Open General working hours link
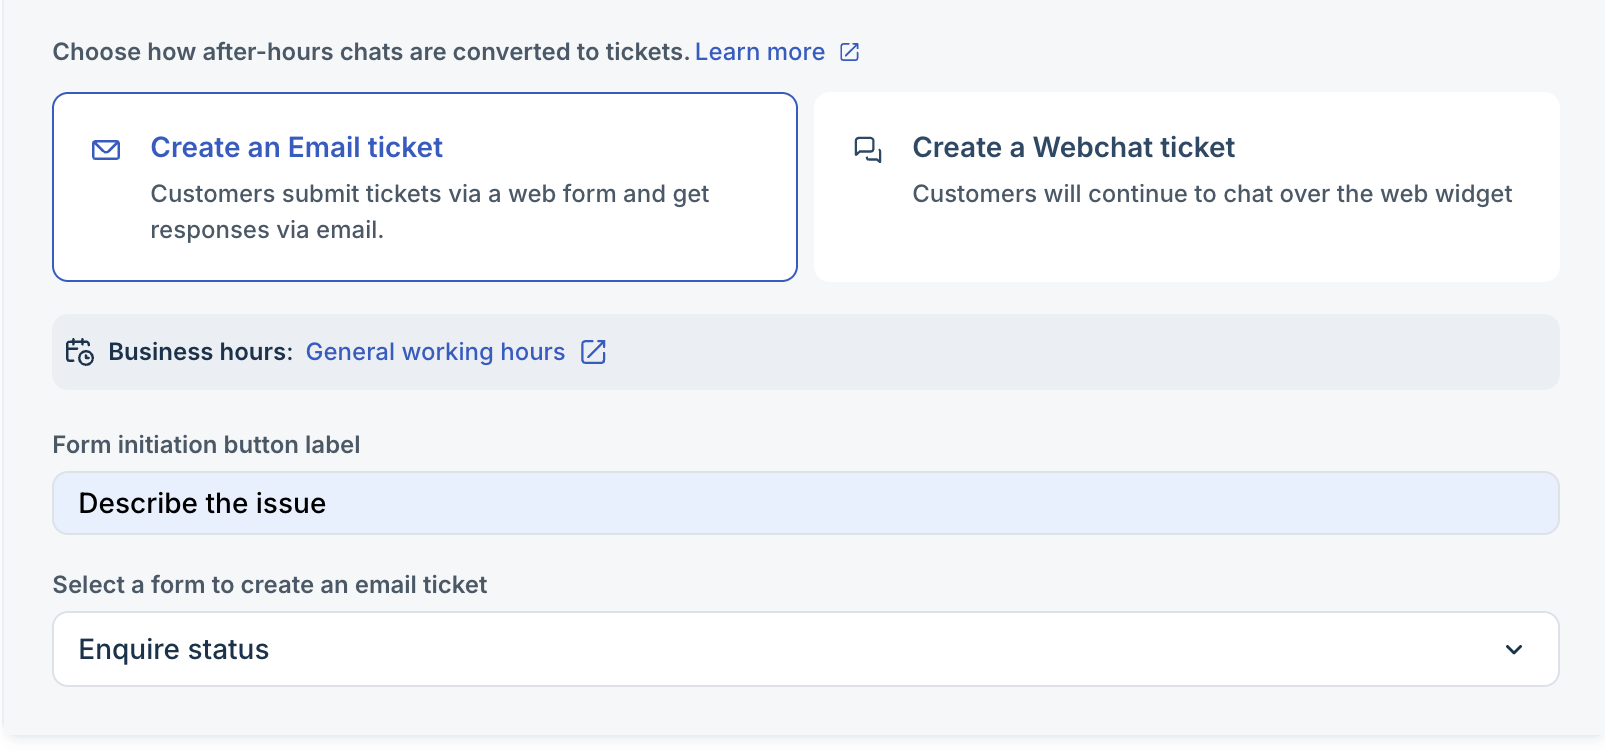 point(435,352)
